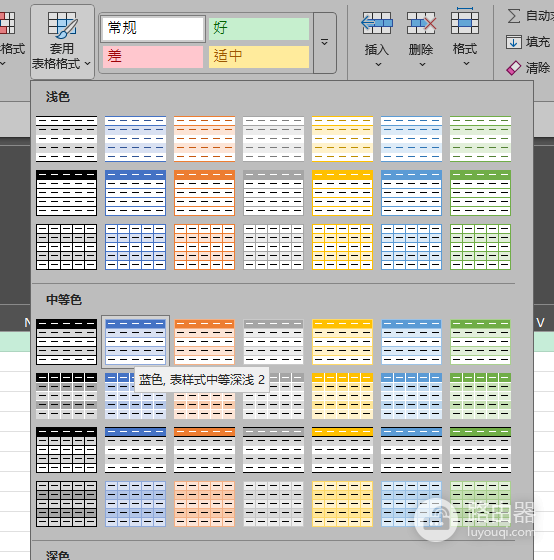This screenshot has height=560, width=554.
Task: Click the 格式 cell format icon
Action: (465, 21)
